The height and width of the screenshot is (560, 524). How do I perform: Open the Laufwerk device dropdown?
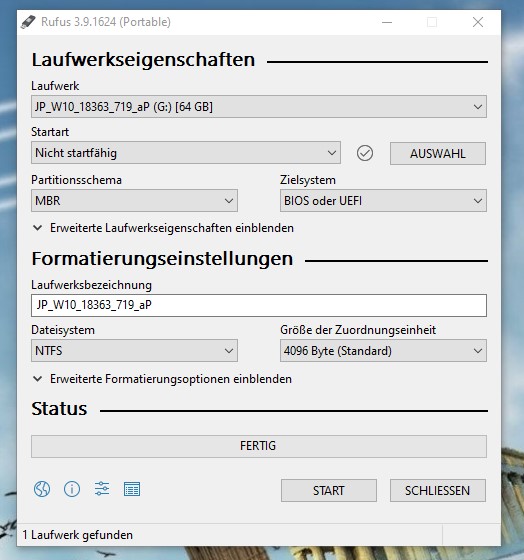tap(259, 106)
